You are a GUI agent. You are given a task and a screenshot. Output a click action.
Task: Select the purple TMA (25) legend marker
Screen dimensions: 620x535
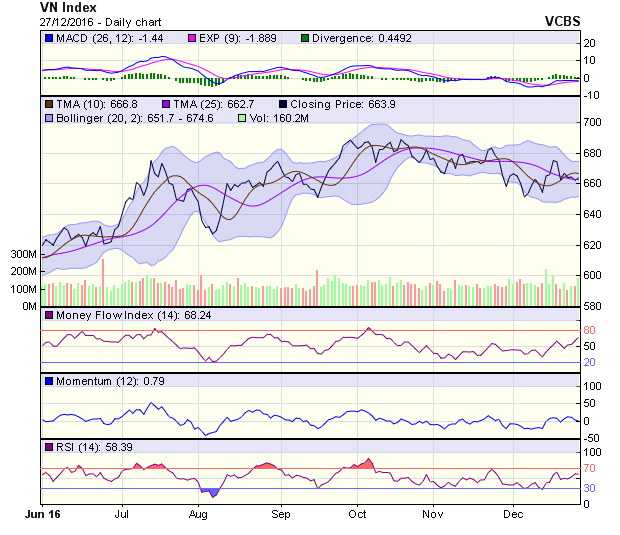pyautogui.click(x=164, y=103)
